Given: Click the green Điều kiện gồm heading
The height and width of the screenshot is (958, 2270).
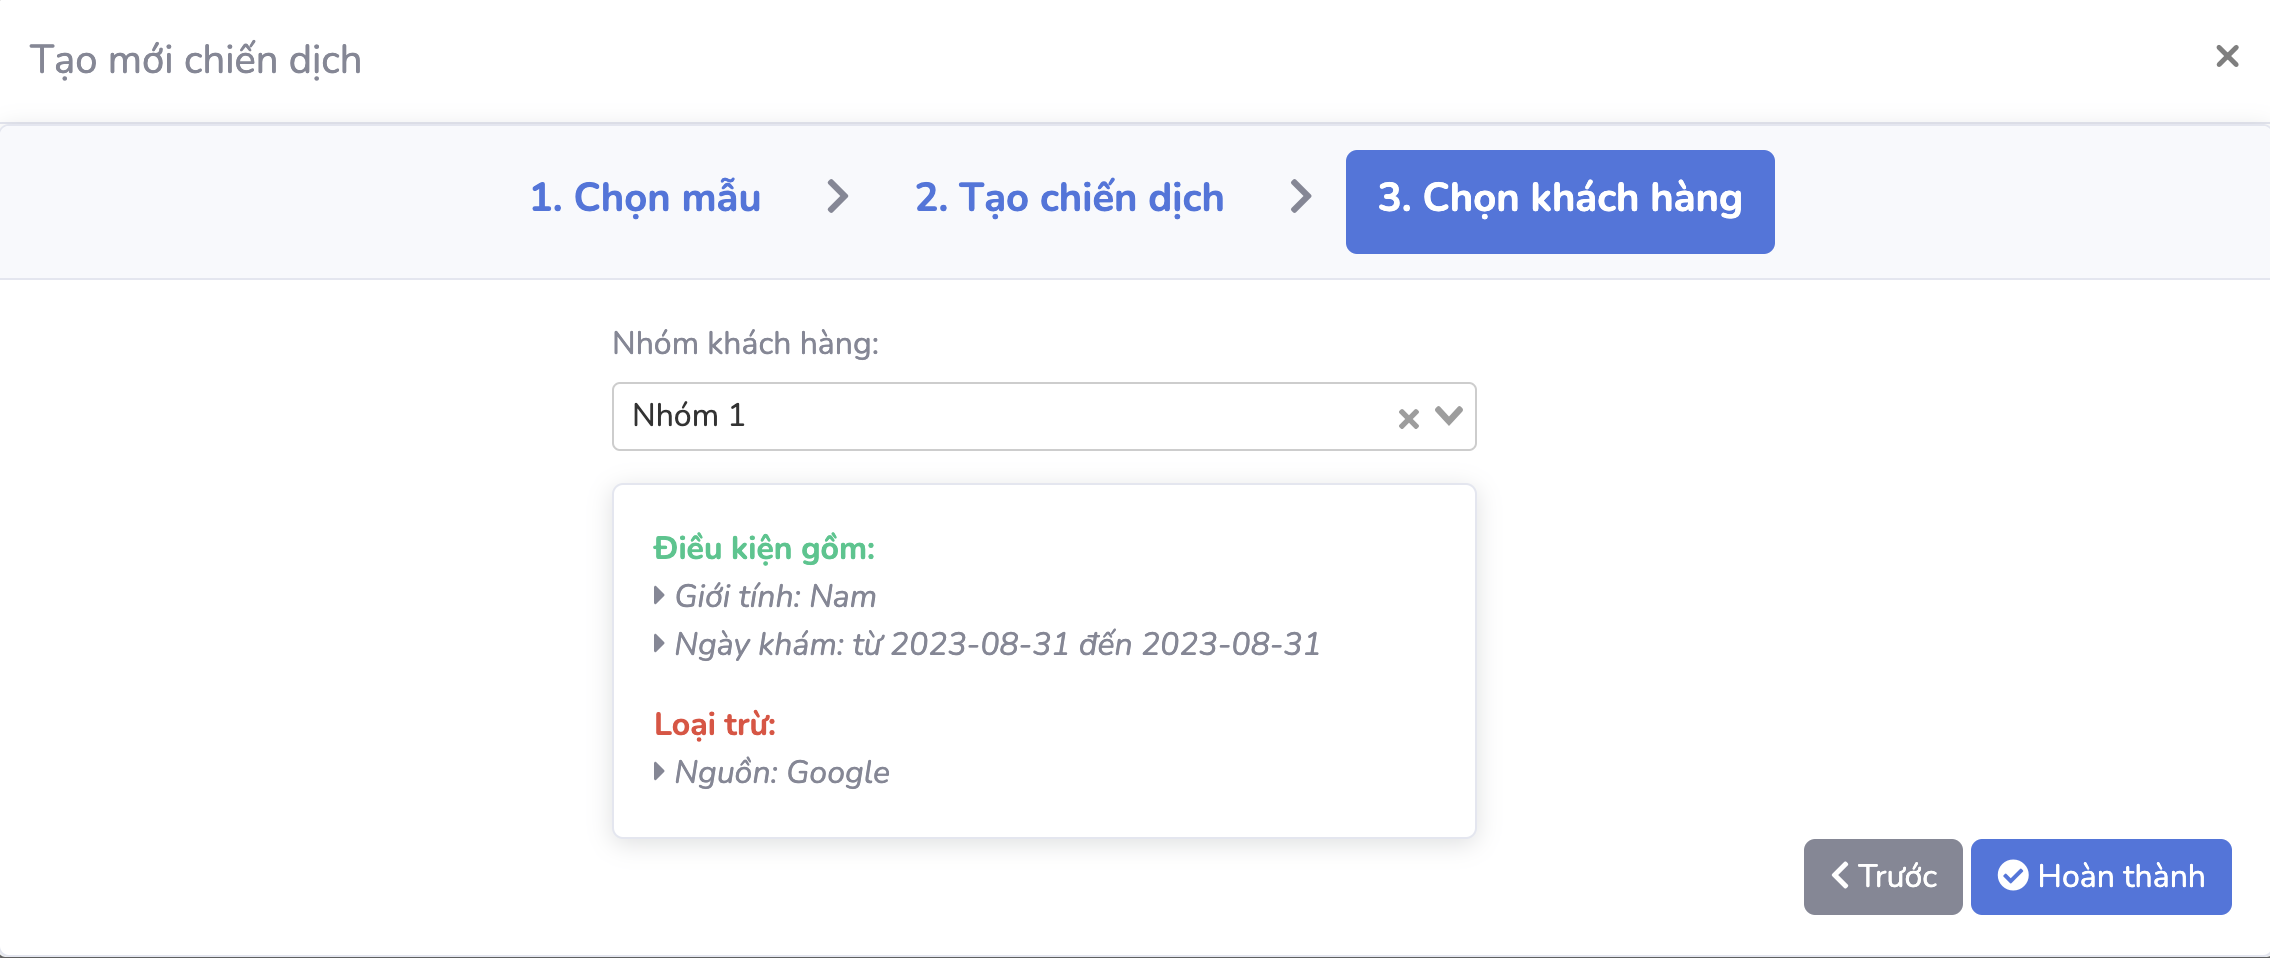Looking at the screenshot, I should coord(764,548).
